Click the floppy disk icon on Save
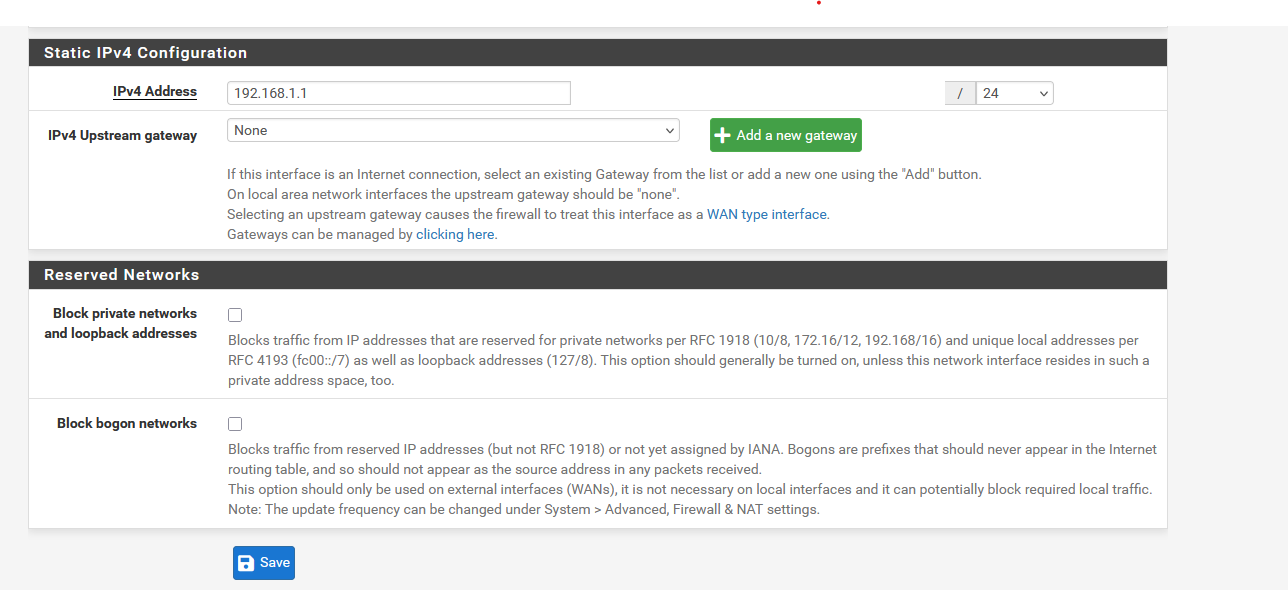1288x590 pixels. (x=246, y=563)
